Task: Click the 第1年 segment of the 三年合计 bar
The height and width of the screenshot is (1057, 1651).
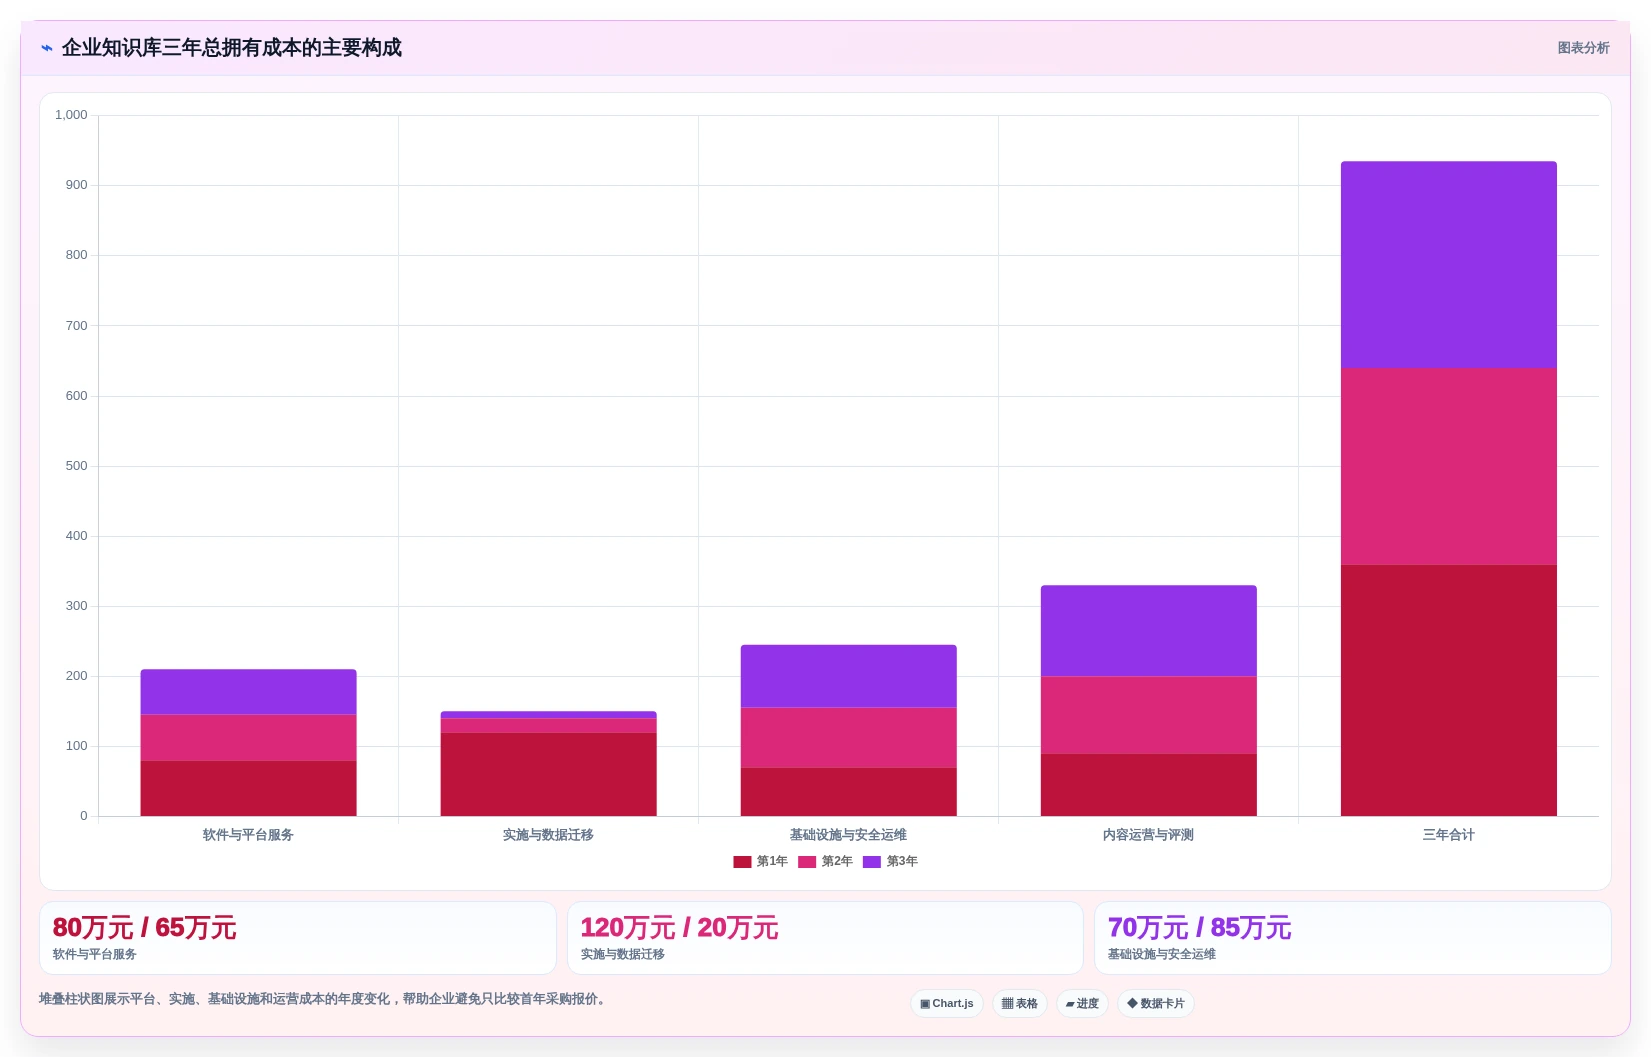Action: [x=1448, y=690]
